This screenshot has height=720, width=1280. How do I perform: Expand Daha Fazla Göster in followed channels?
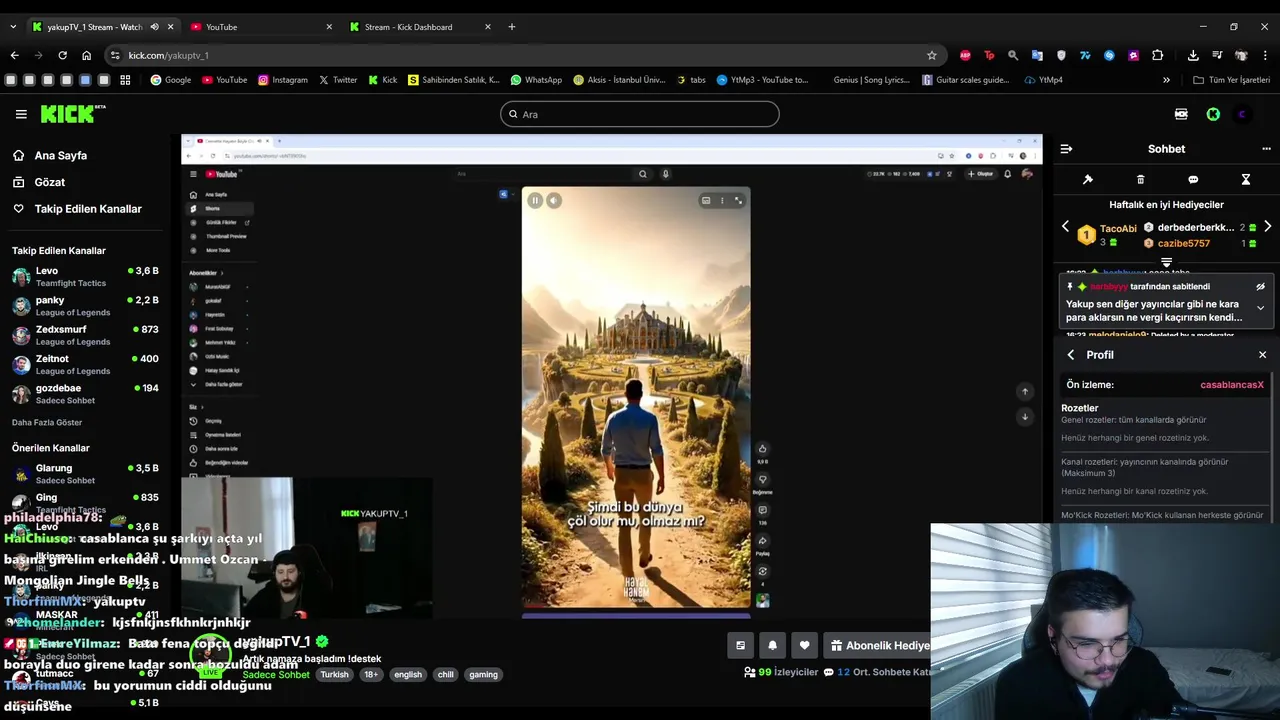coord(47,423)
